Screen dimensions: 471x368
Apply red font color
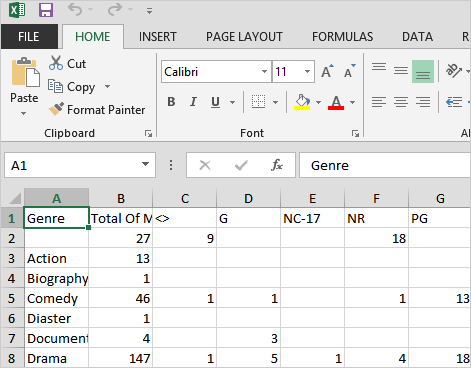point(336,102)
